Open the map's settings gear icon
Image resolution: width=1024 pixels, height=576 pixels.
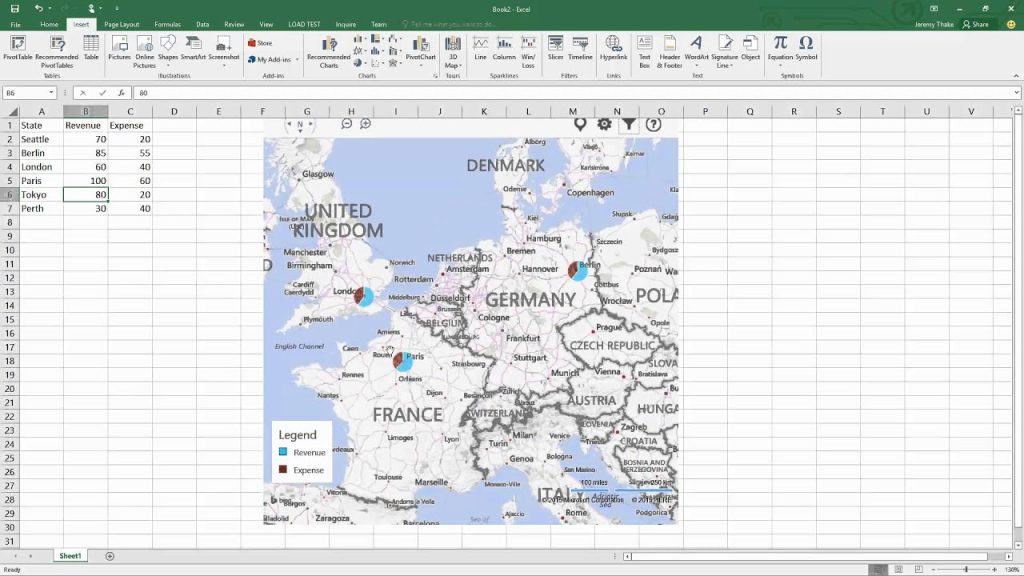point(605,124)
